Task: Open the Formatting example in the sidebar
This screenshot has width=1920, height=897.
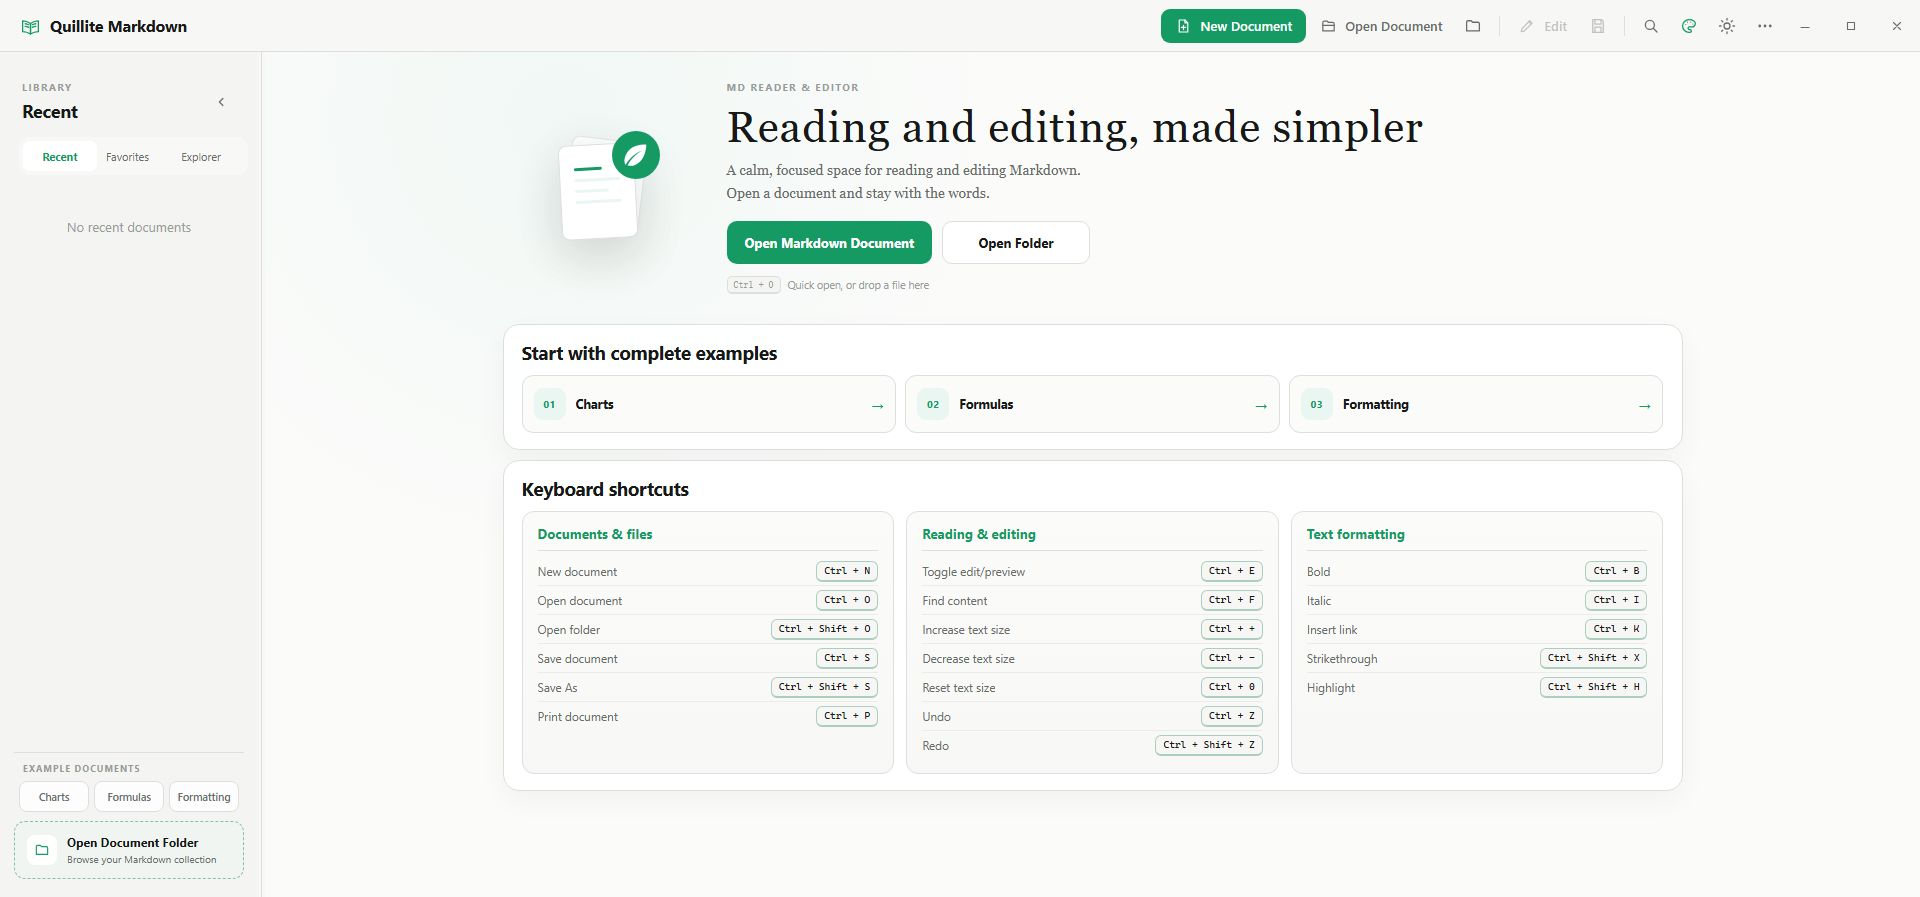Action: (204, 797)
